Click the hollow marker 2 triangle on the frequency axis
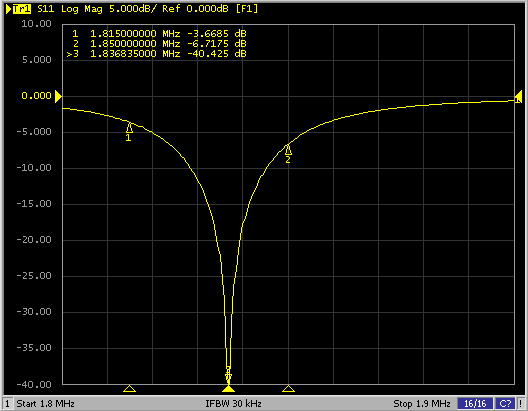Image resolution: width=528 pixels, height=411 pixels. 288,389
